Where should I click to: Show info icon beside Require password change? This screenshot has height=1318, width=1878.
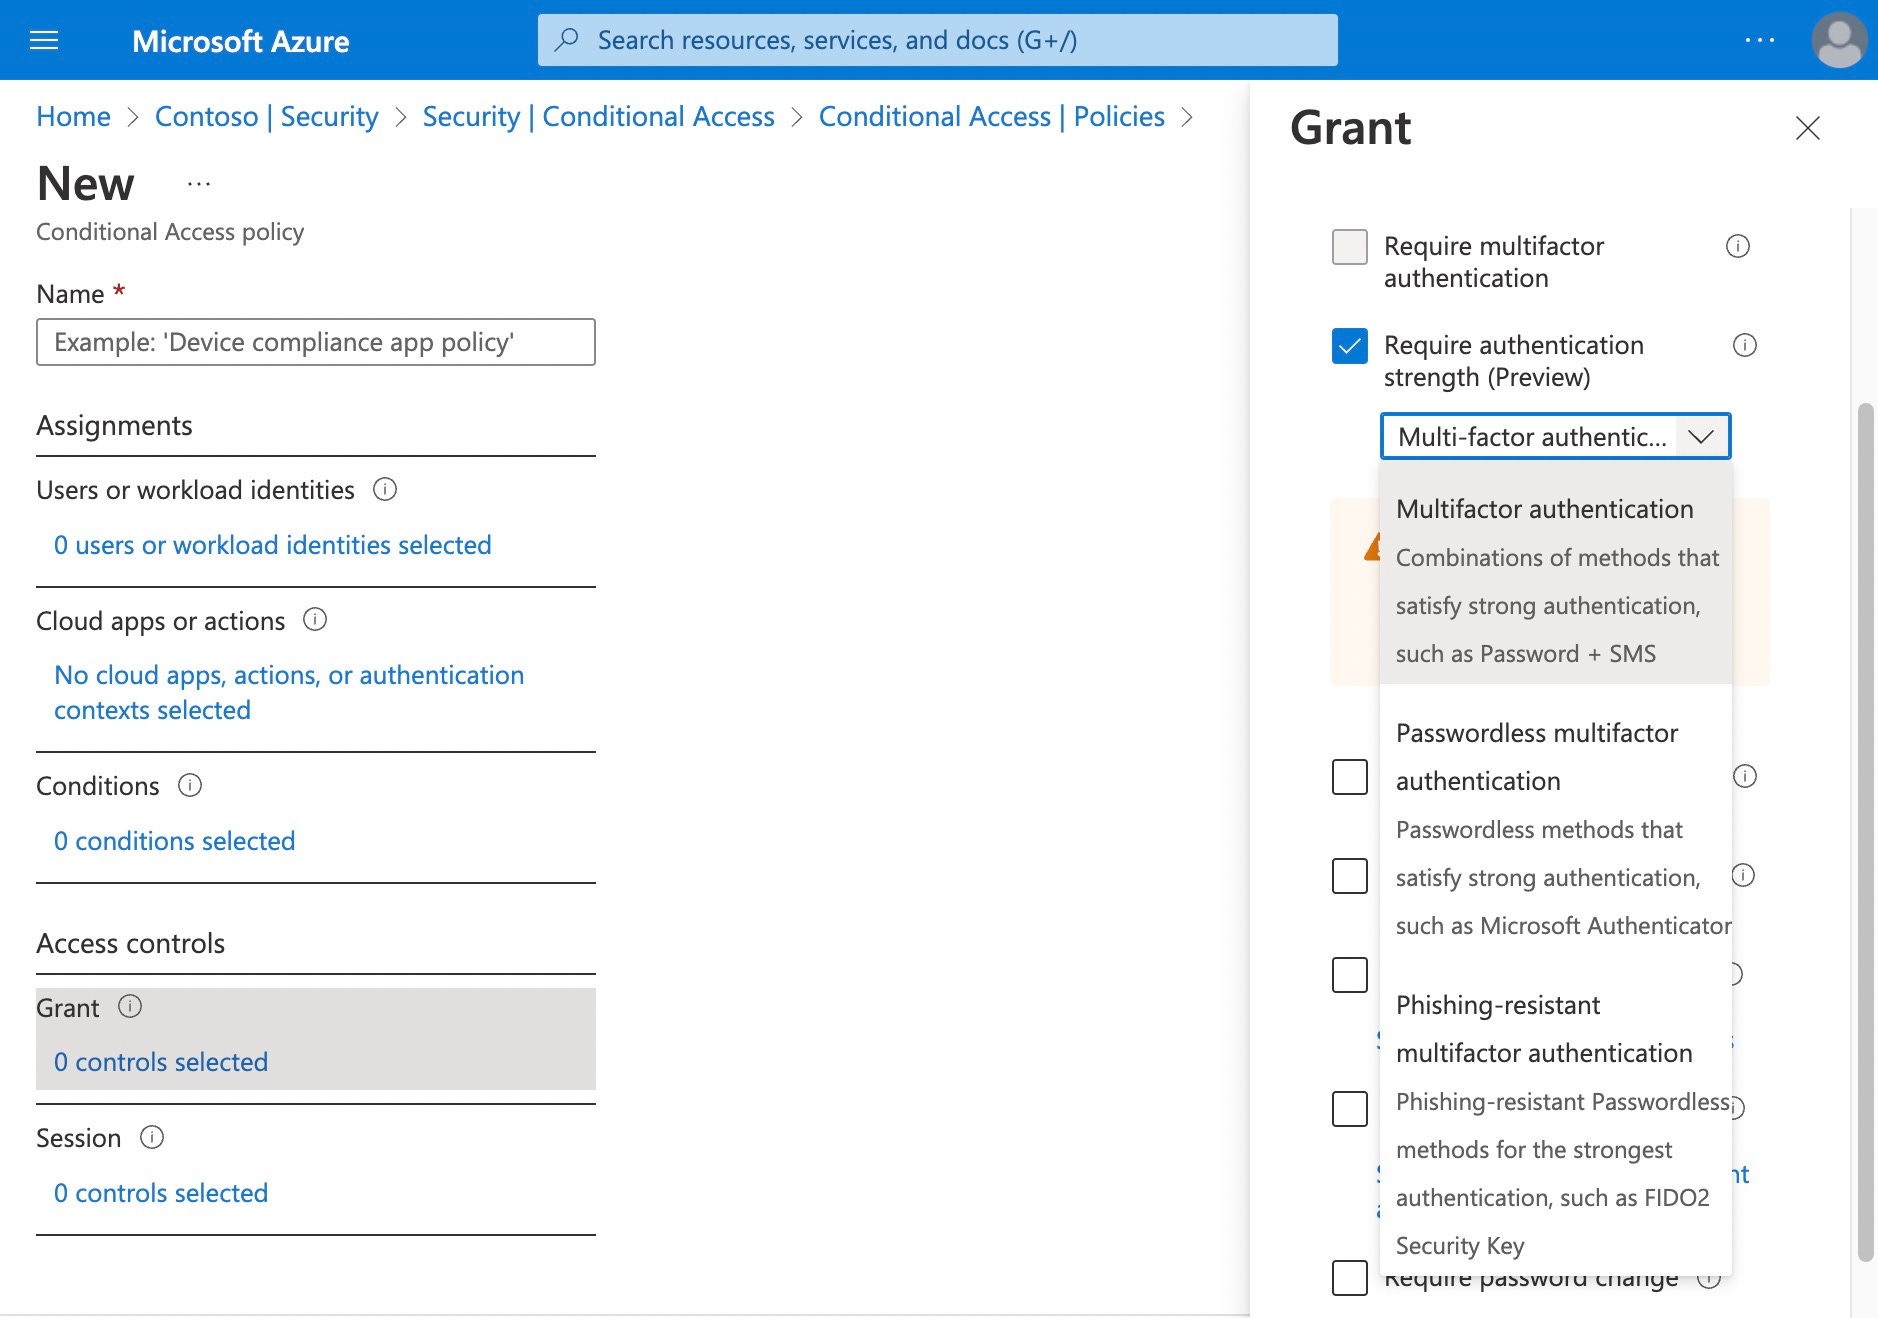(x=1710, y=1278)
